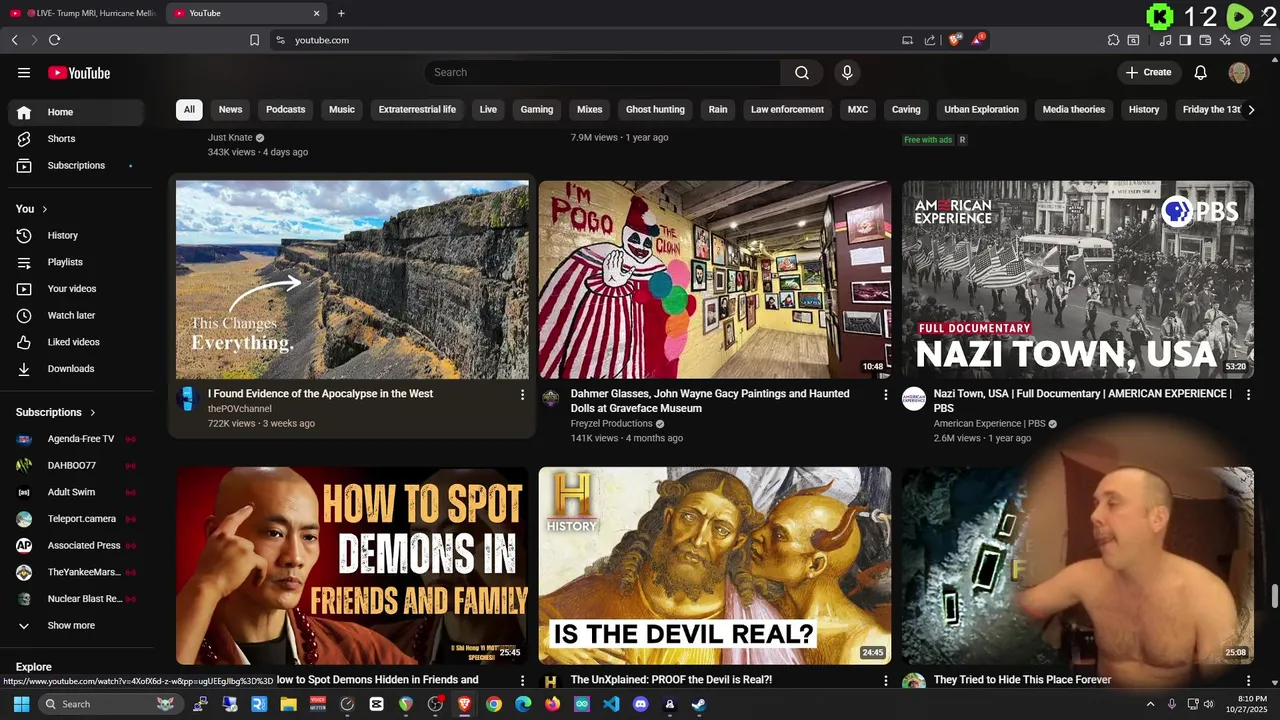Open thePOVchannel channel link

click(x=240, y=409)
